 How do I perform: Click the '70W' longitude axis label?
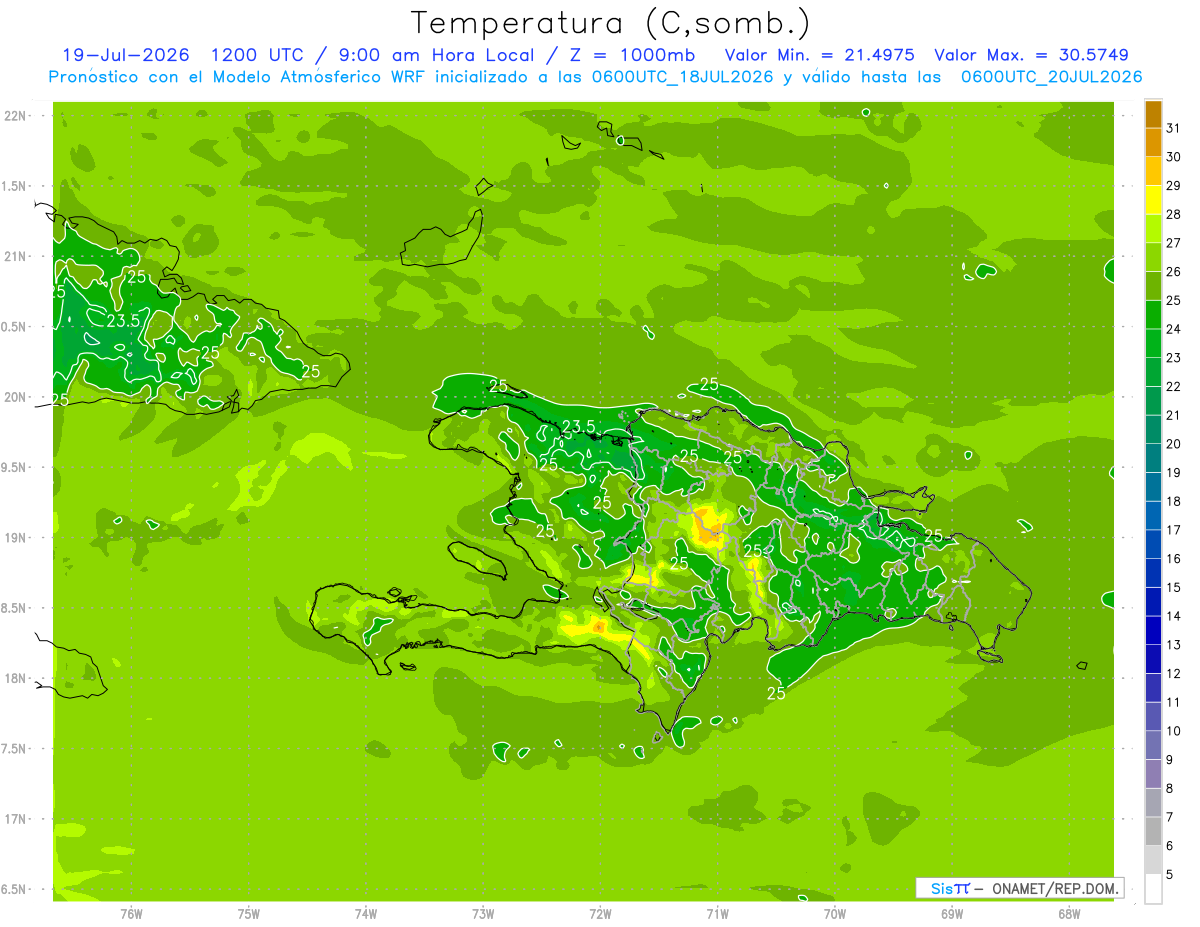tap(835, 914)
